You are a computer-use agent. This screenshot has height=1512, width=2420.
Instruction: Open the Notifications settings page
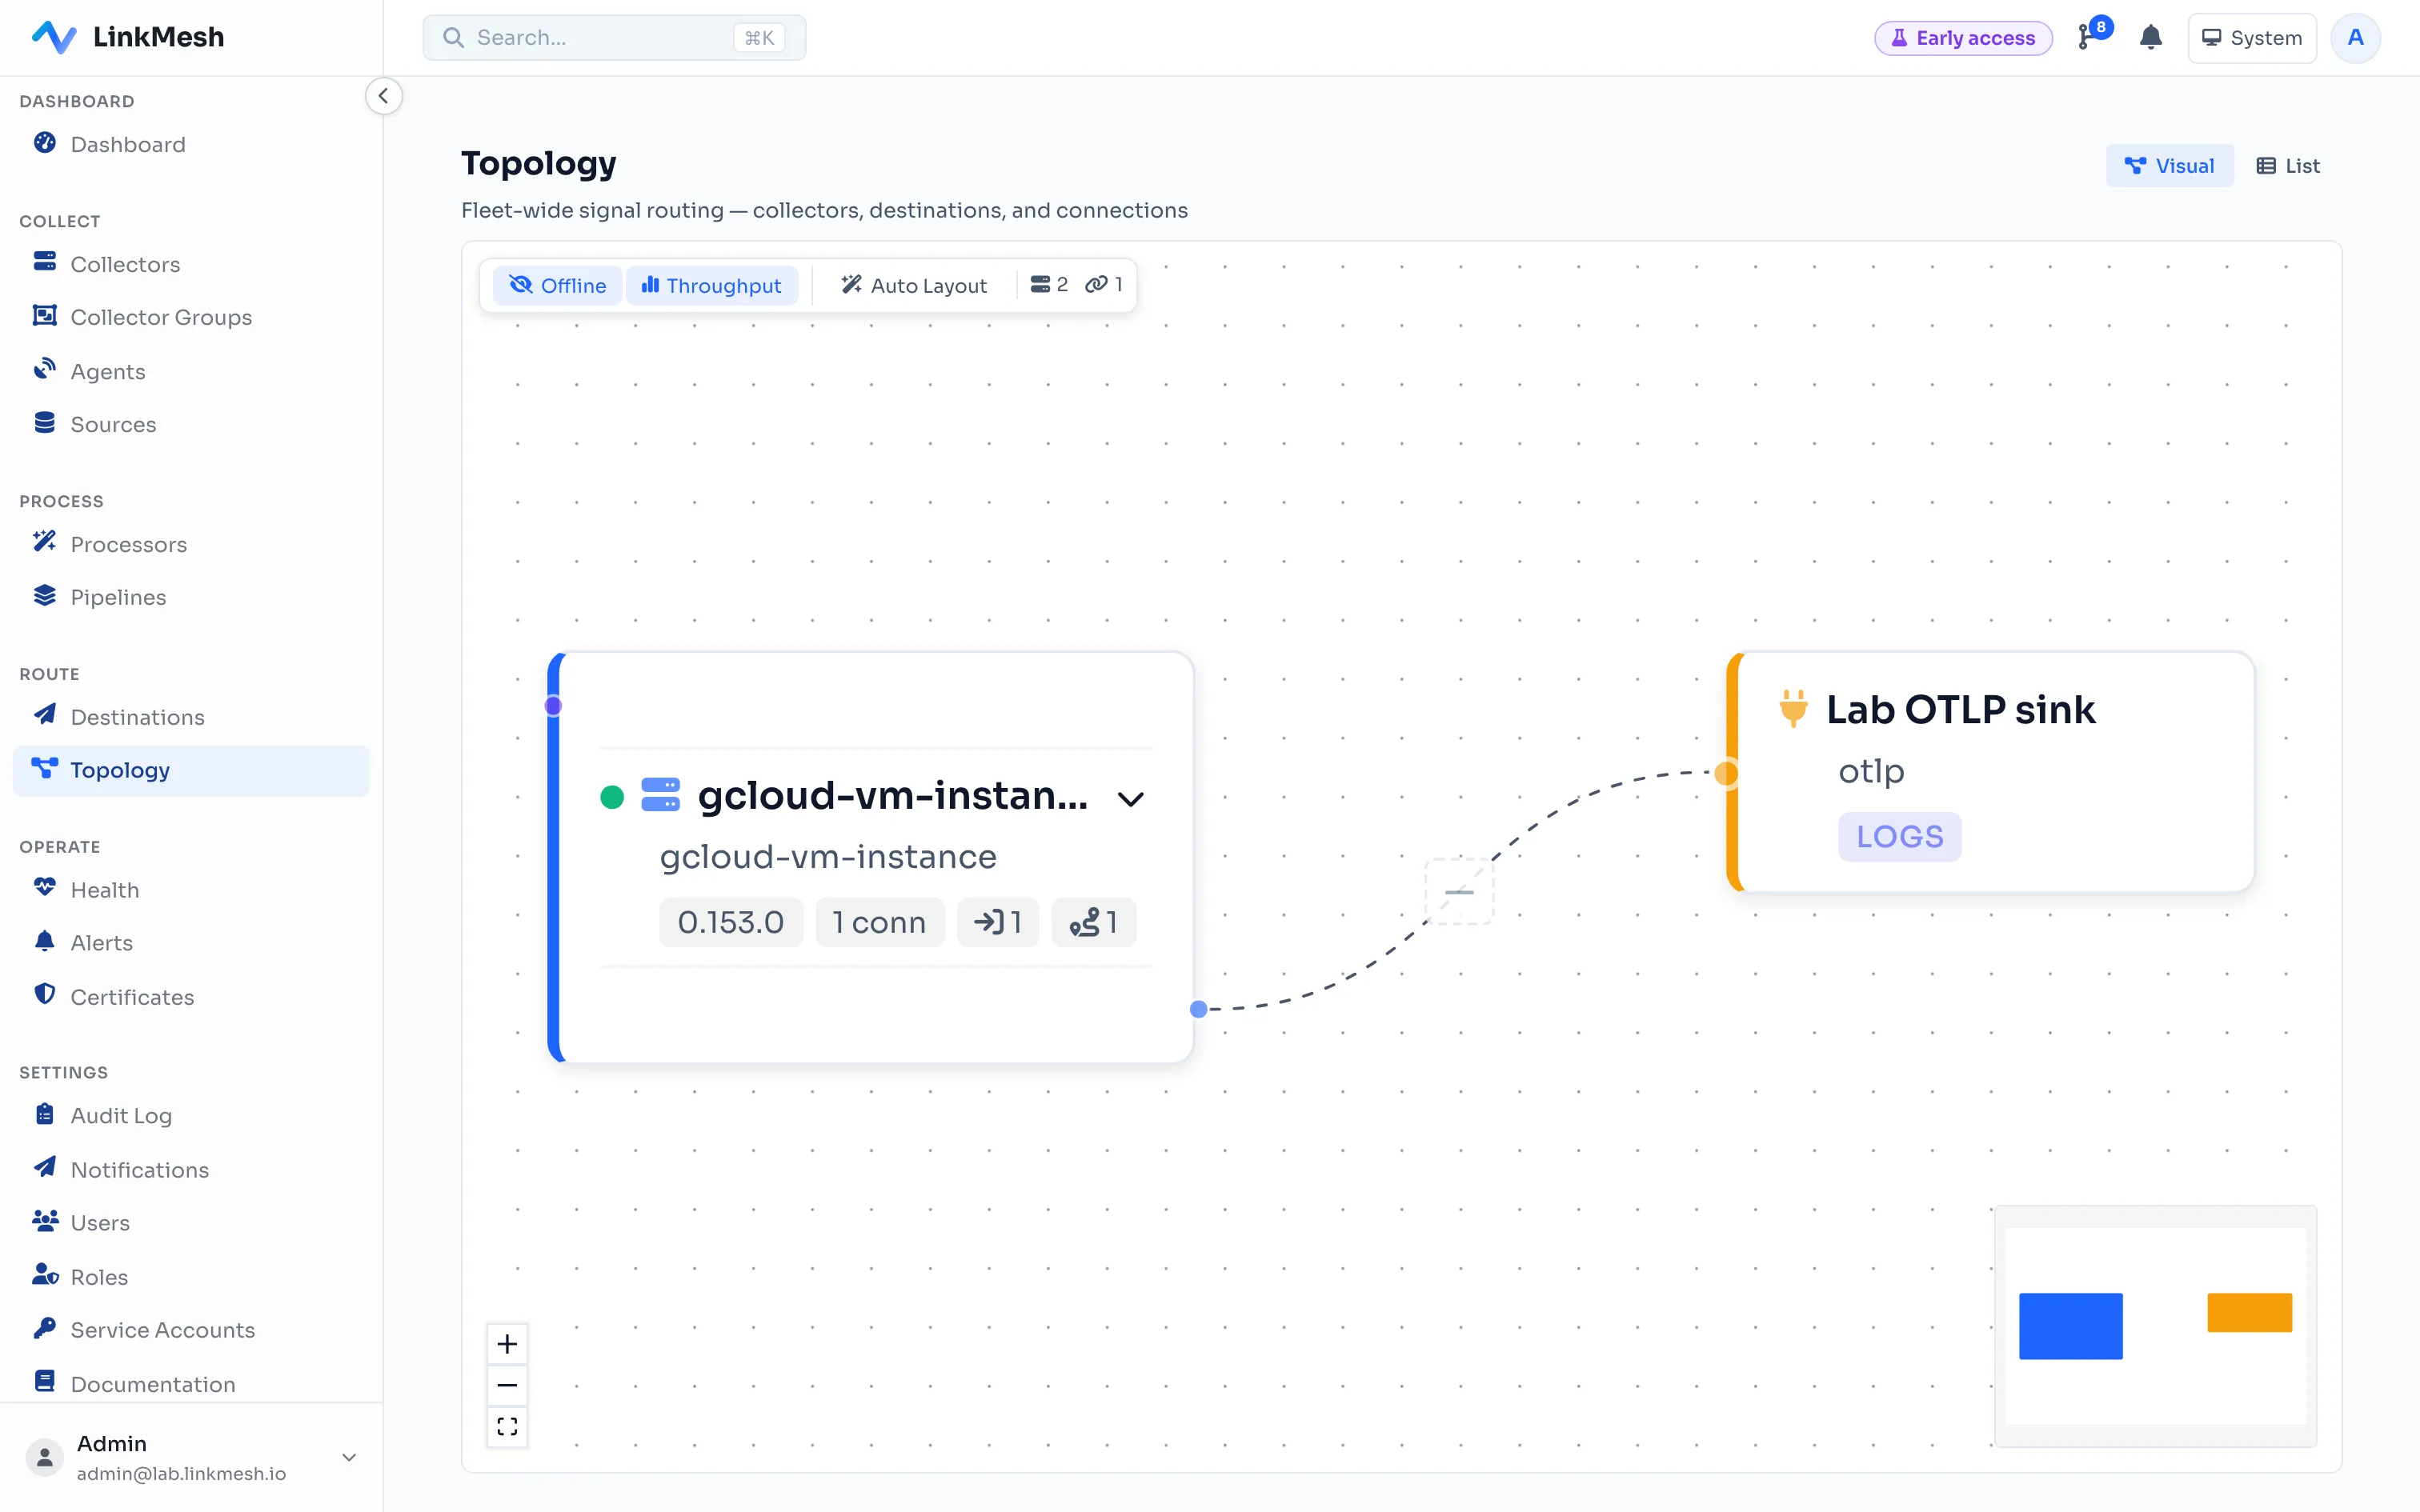tap(191, 1169)
